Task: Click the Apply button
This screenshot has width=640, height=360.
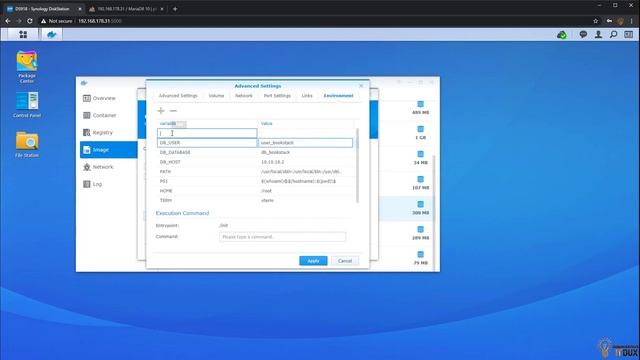Action: click(x=313, y=261)
